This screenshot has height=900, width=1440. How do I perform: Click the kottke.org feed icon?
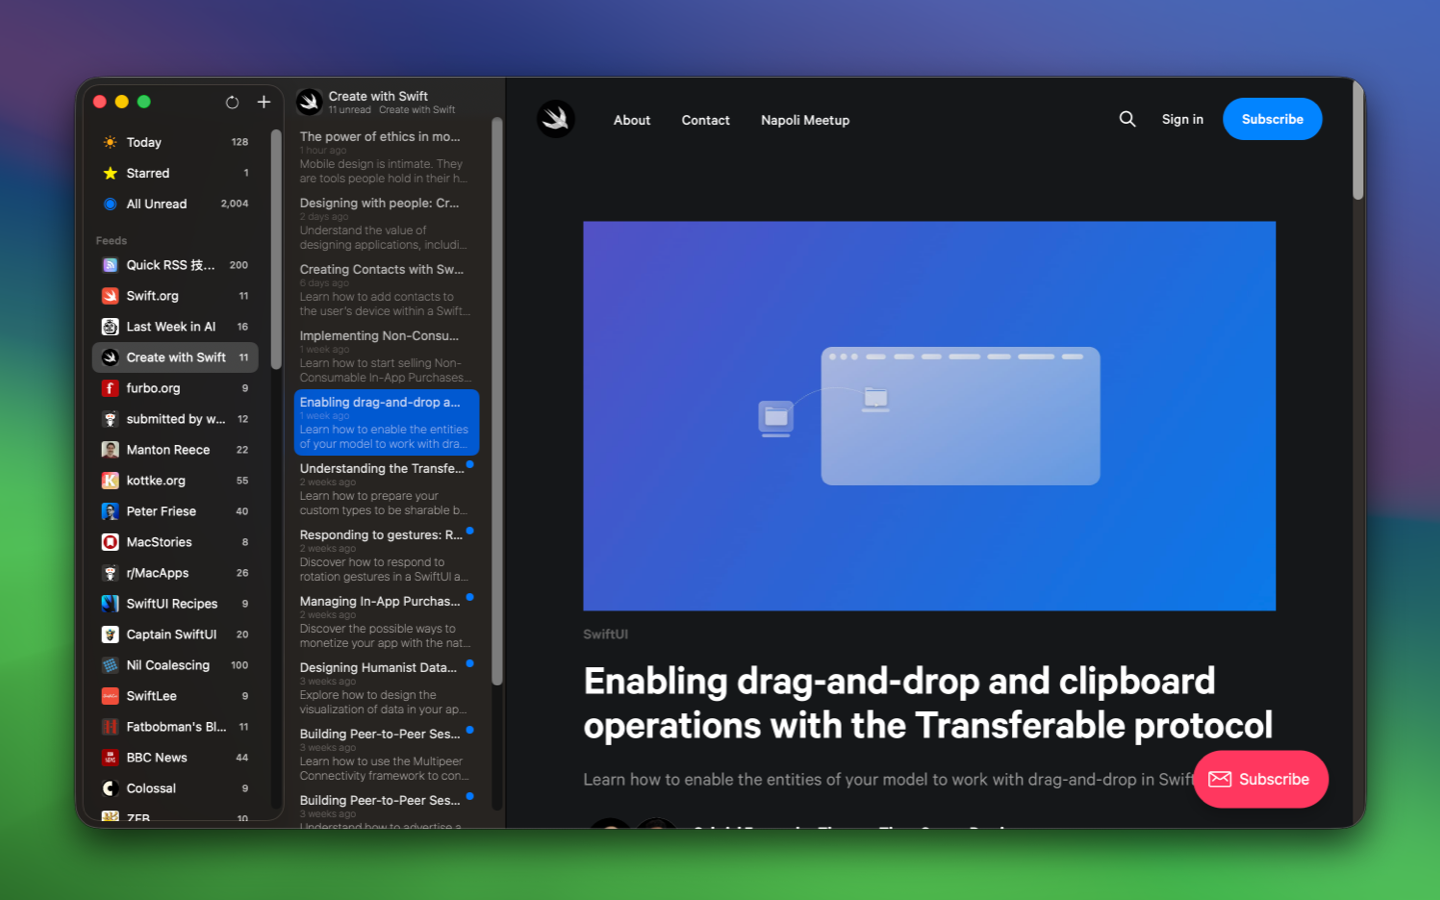click(x=109, y=480)
